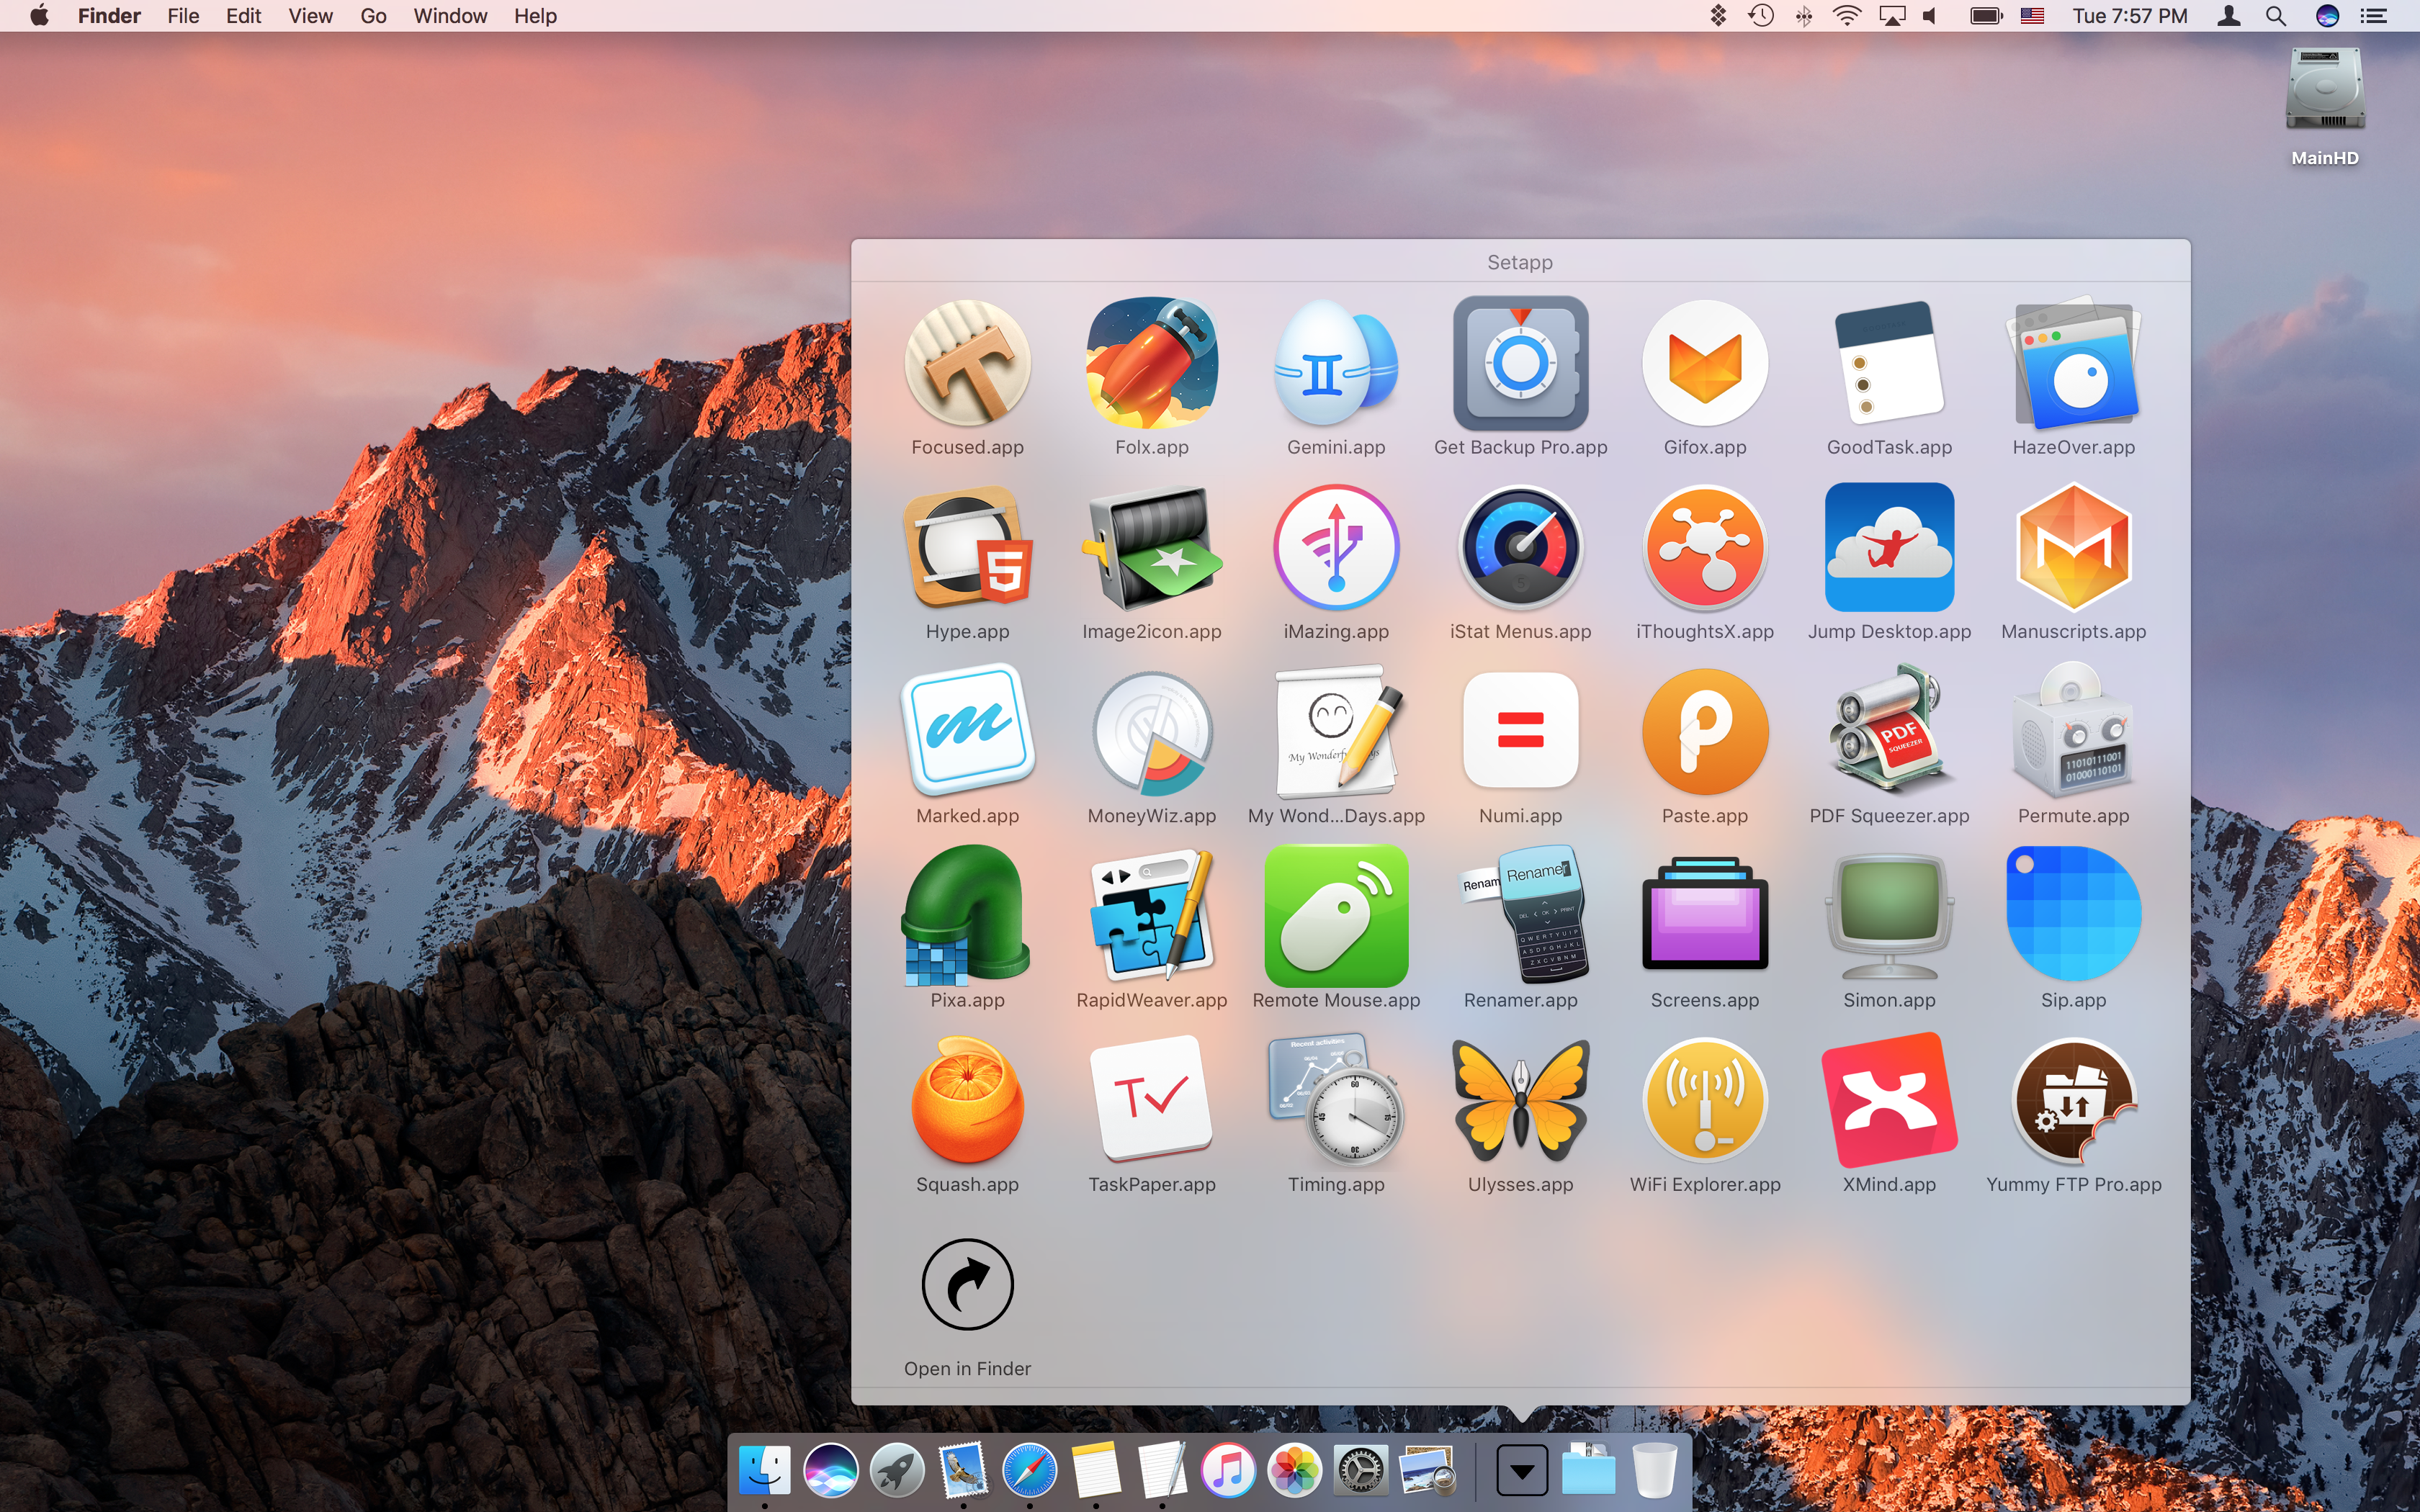Click the clock in menu bar
This screenshot has height=1512, width=2420.
click(x=2133, y=16)
